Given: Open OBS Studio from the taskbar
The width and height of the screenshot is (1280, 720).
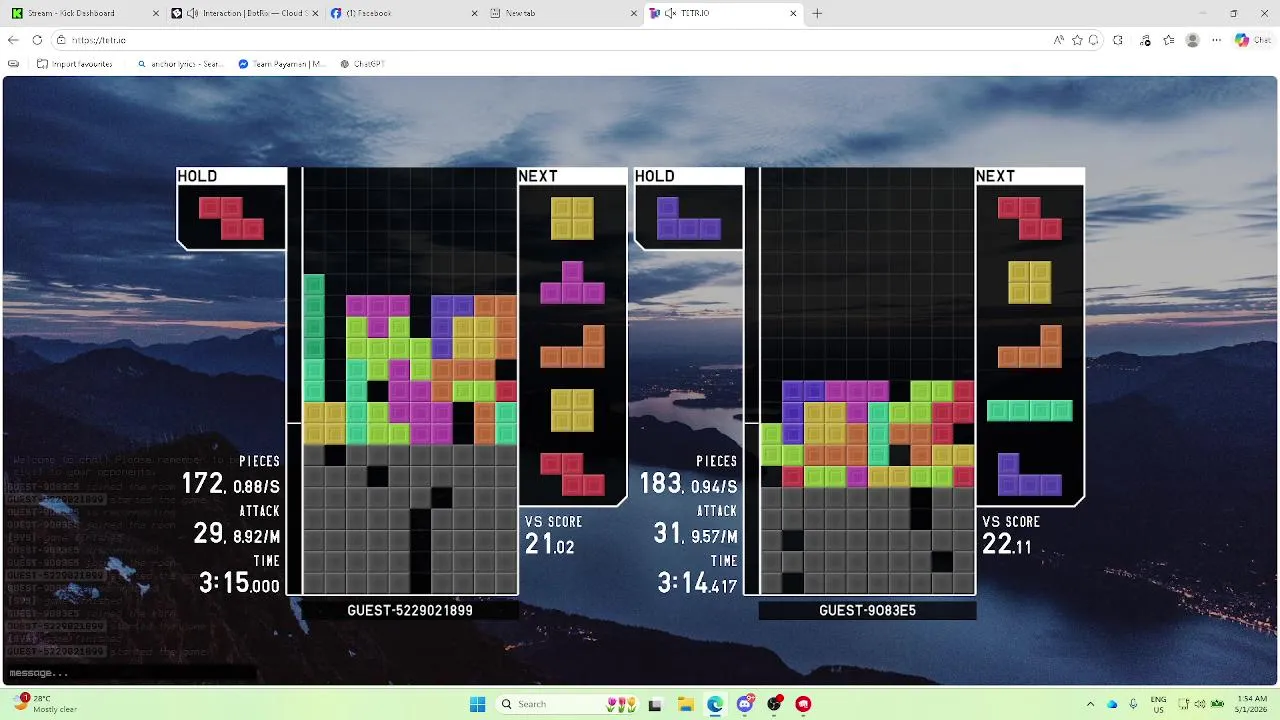Looking at the screenshot, I should pos(774,704).
